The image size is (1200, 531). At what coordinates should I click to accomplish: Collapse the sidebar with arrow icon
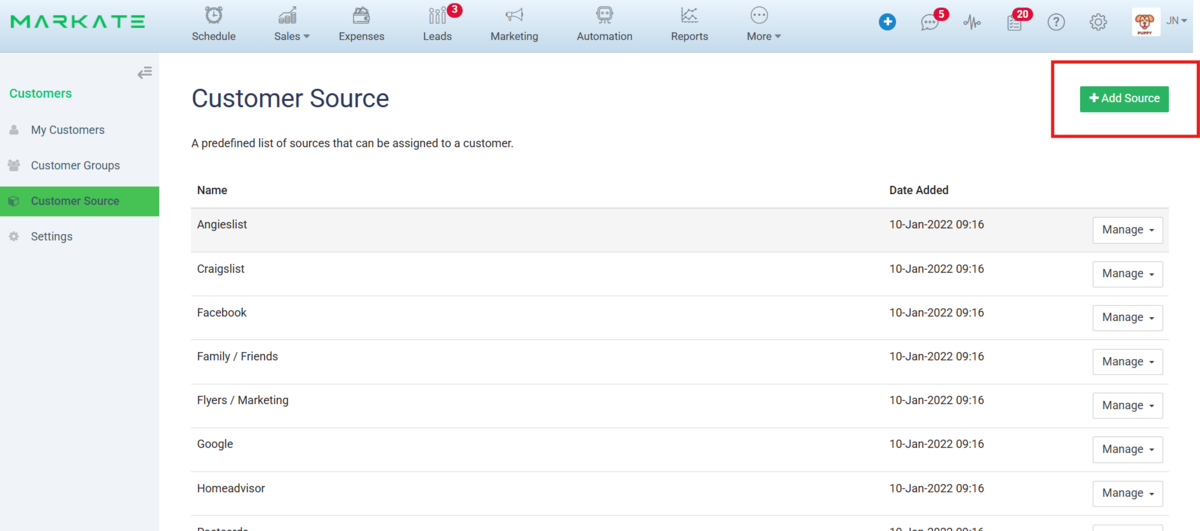145,72
